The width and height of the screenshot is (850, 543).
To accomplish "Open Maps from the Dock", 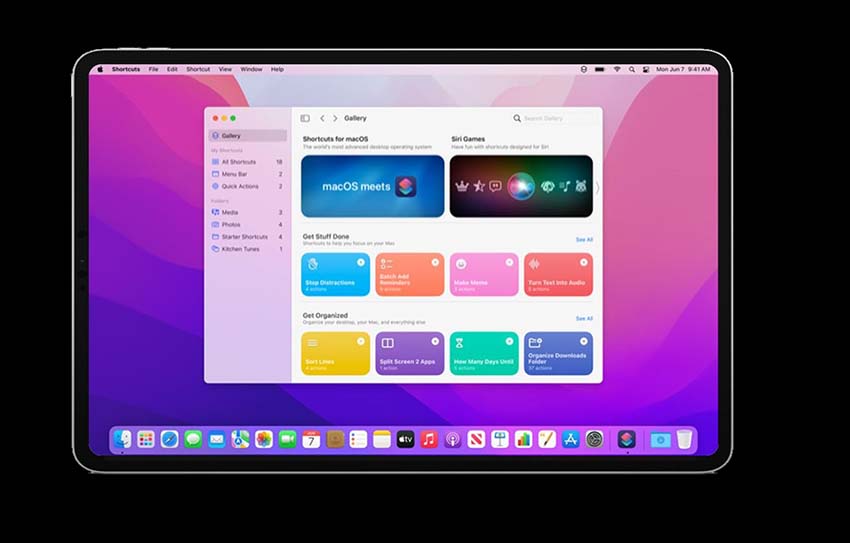I will (240, 439).
